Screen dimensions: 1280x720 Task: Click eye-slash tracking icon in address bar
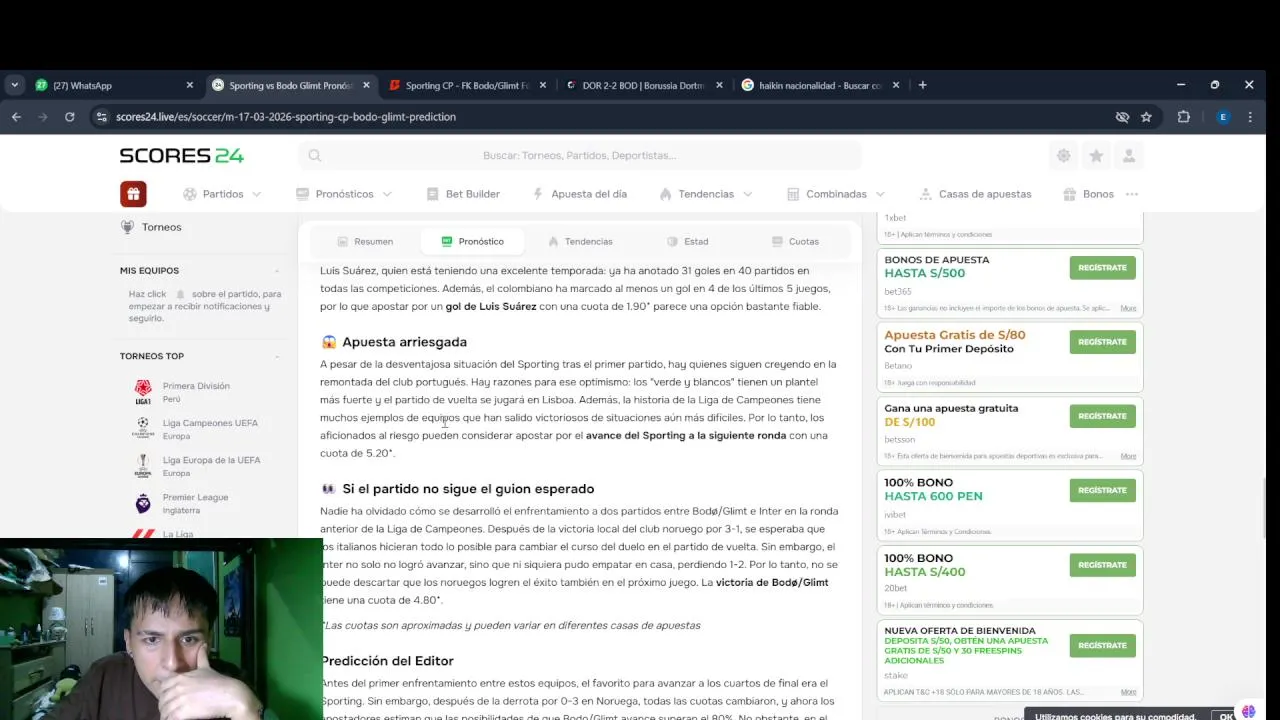(1122, 117)
